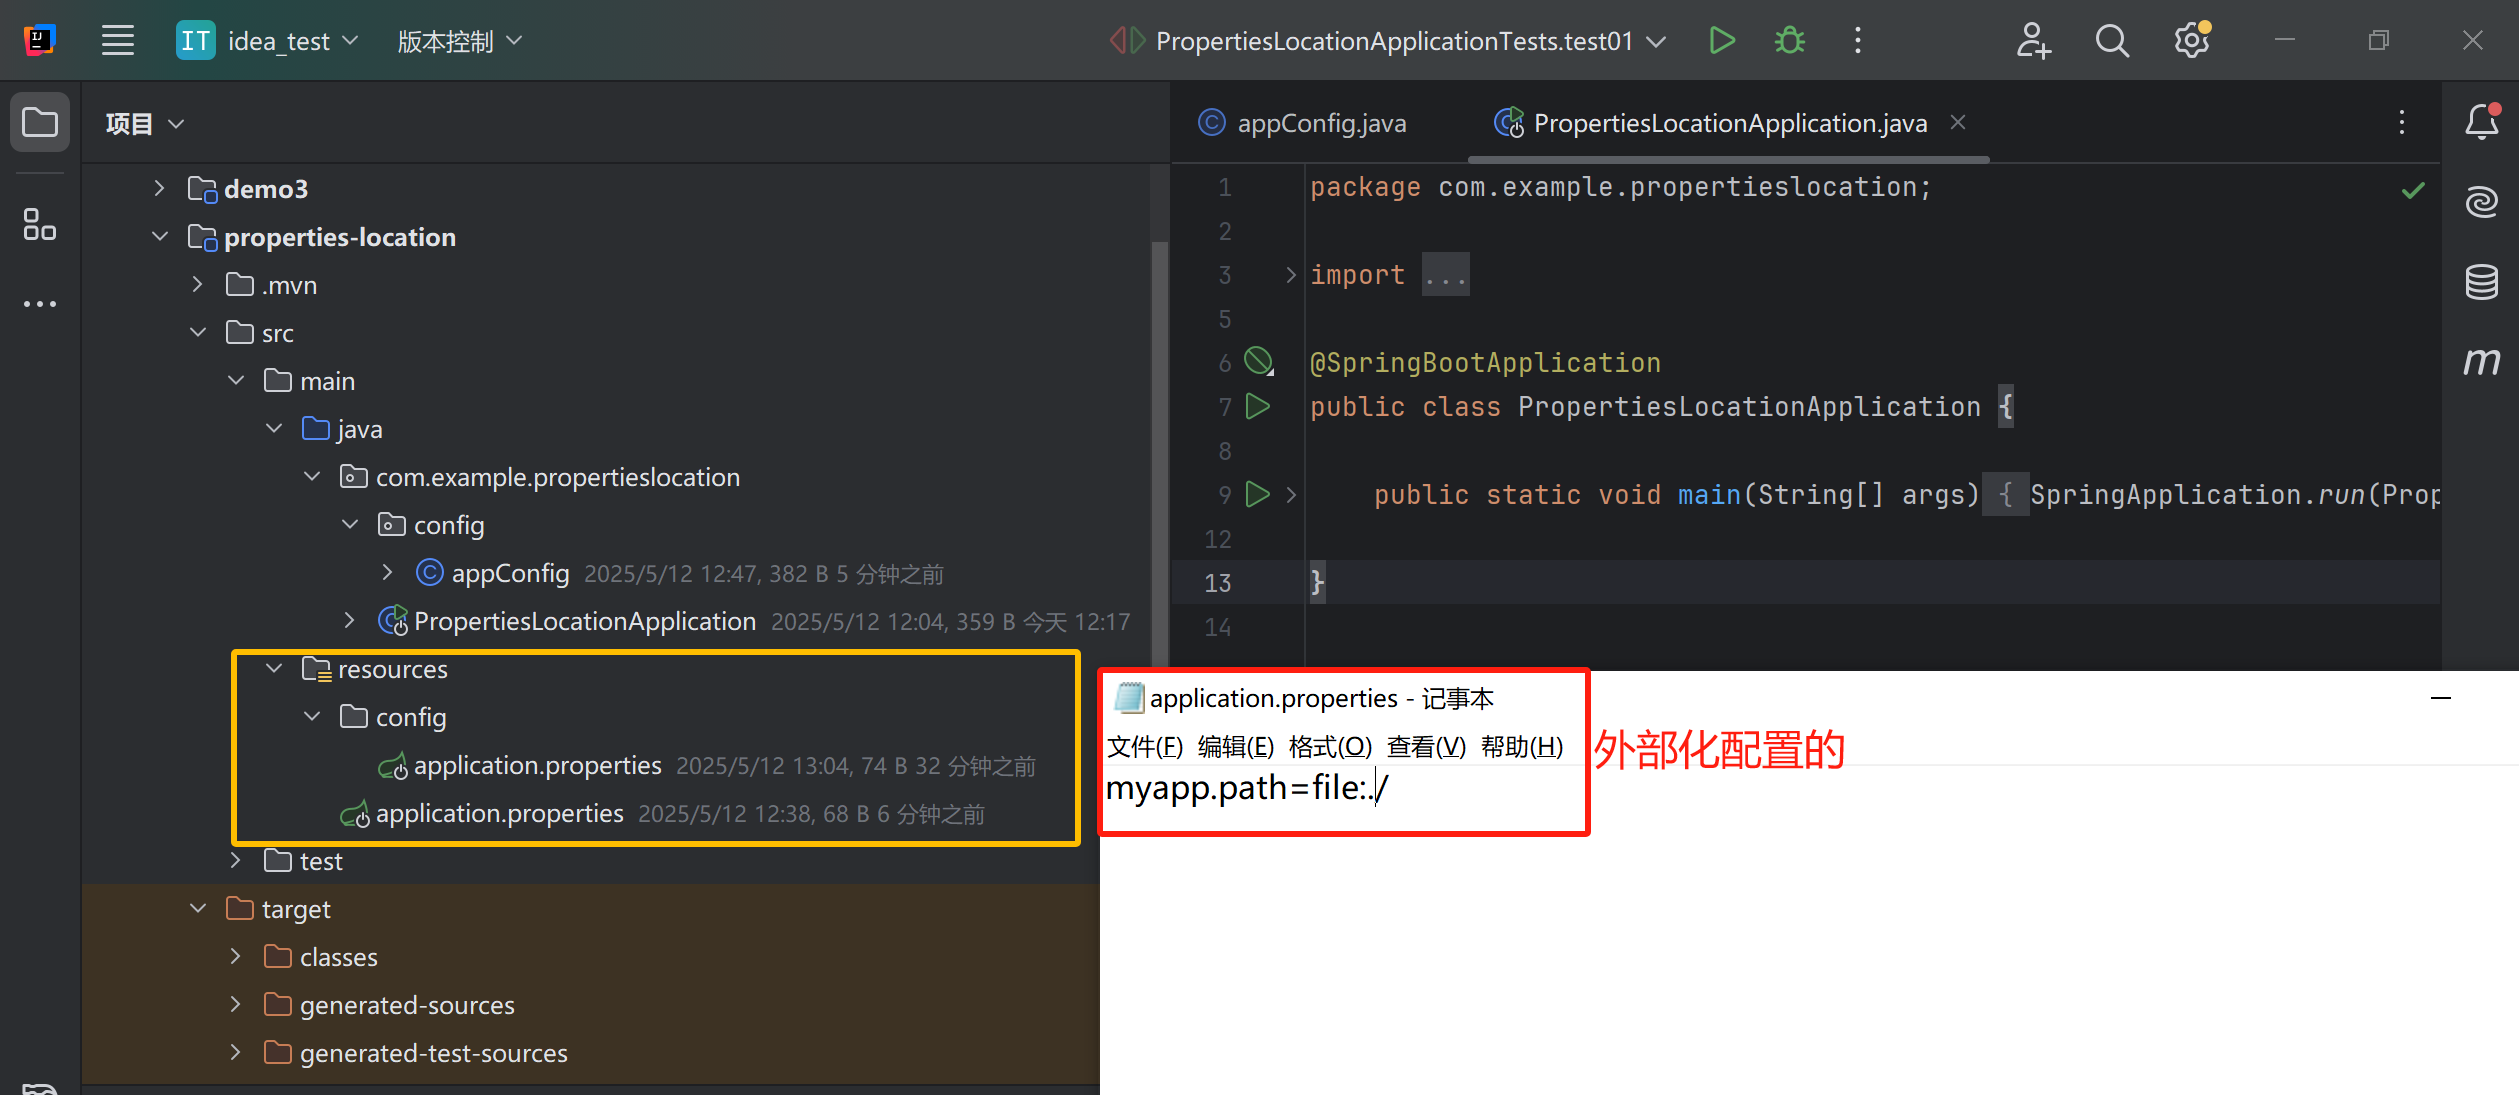This screenshot has width=2519, height=1095.
Task: Open idea_test project switcher
Action: click(280, 41)
